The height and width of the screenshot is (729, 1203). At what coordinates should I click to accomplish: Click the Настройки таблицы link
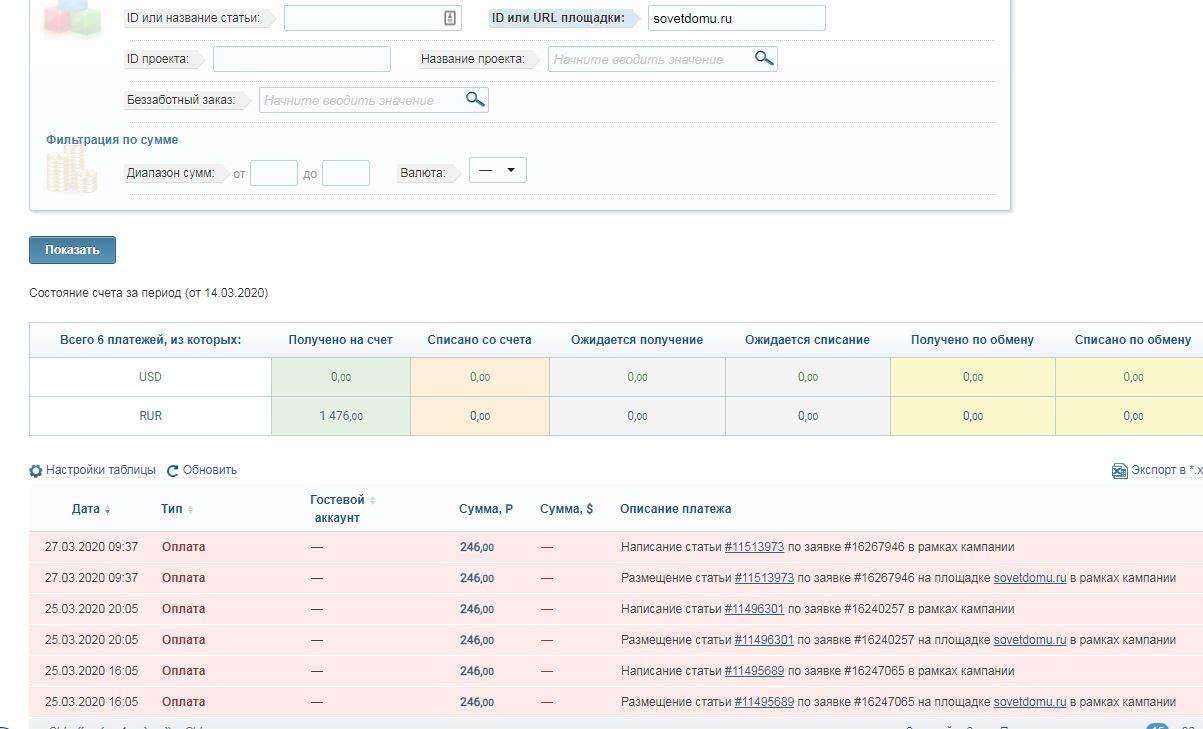tap(100, 470)
